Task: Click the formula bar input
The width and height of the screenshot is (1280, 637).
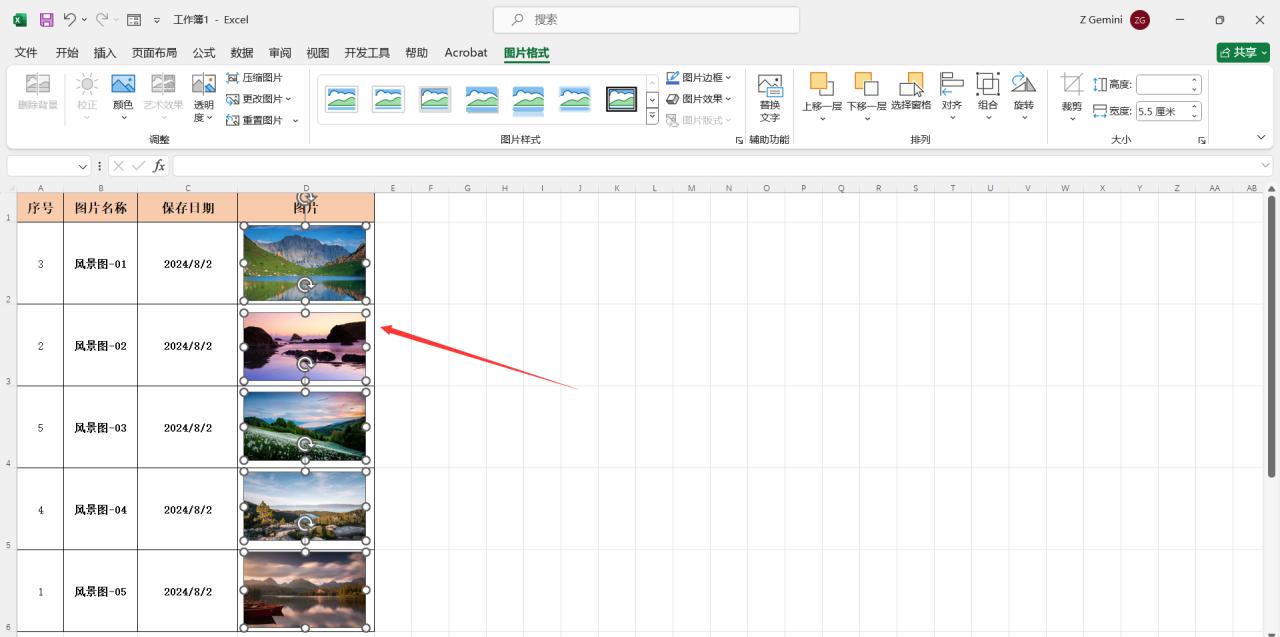Action: [x=714, y=166]
